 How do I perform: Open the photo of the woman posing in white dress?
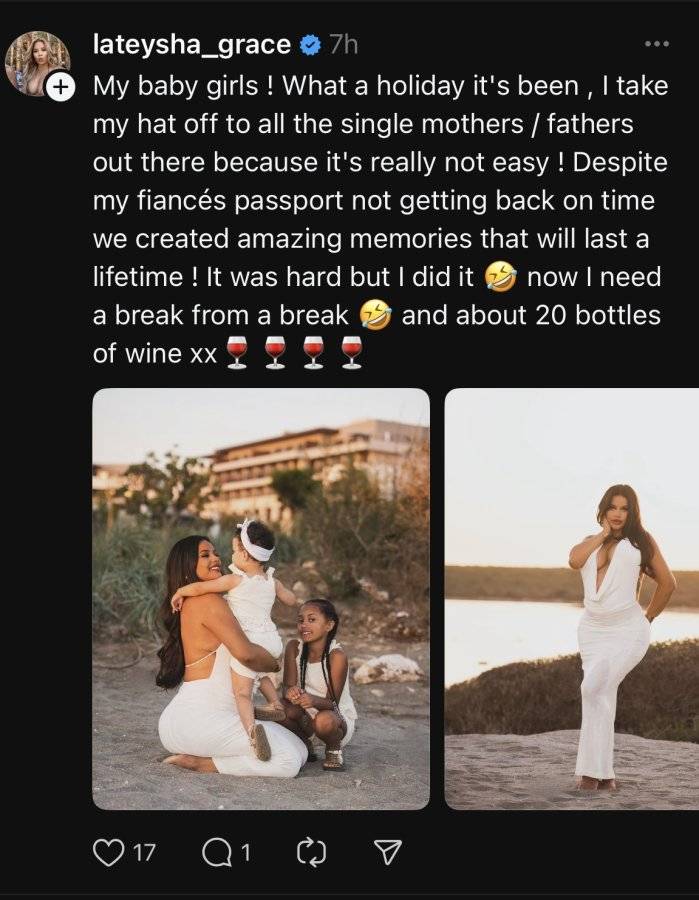pos(572,599)
